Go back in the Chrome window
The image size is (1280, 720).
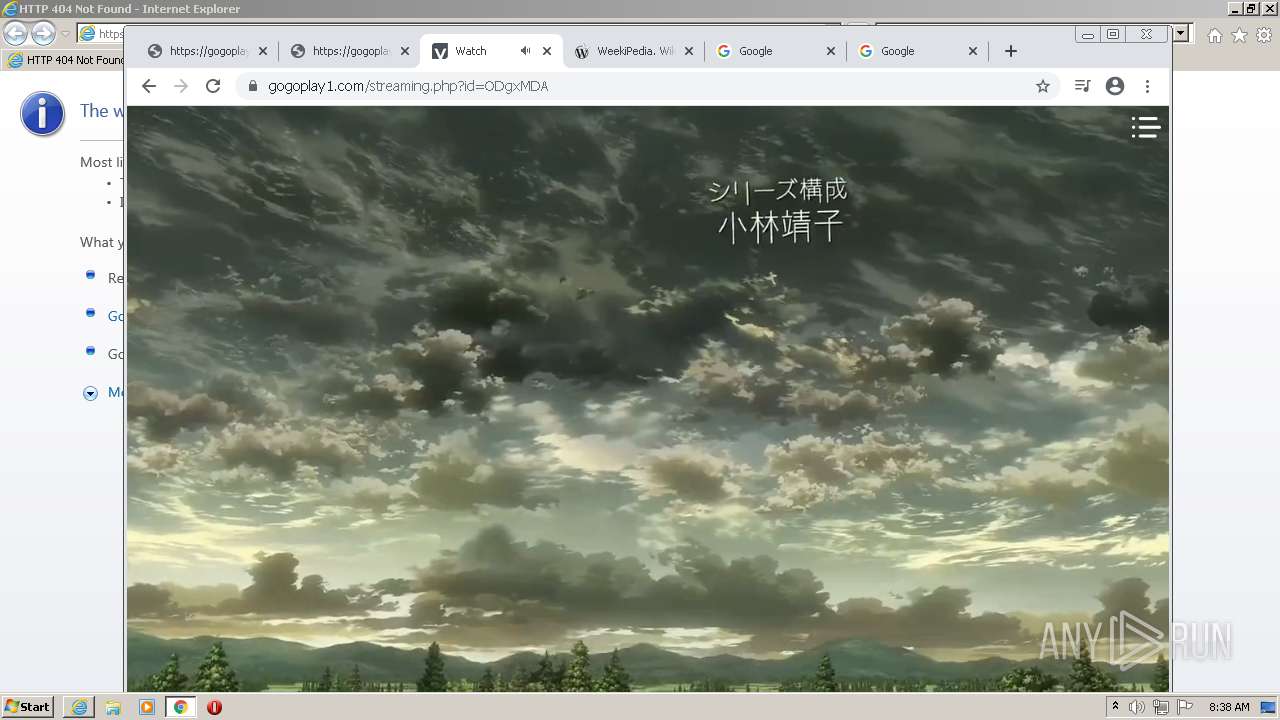coord(149,86)
